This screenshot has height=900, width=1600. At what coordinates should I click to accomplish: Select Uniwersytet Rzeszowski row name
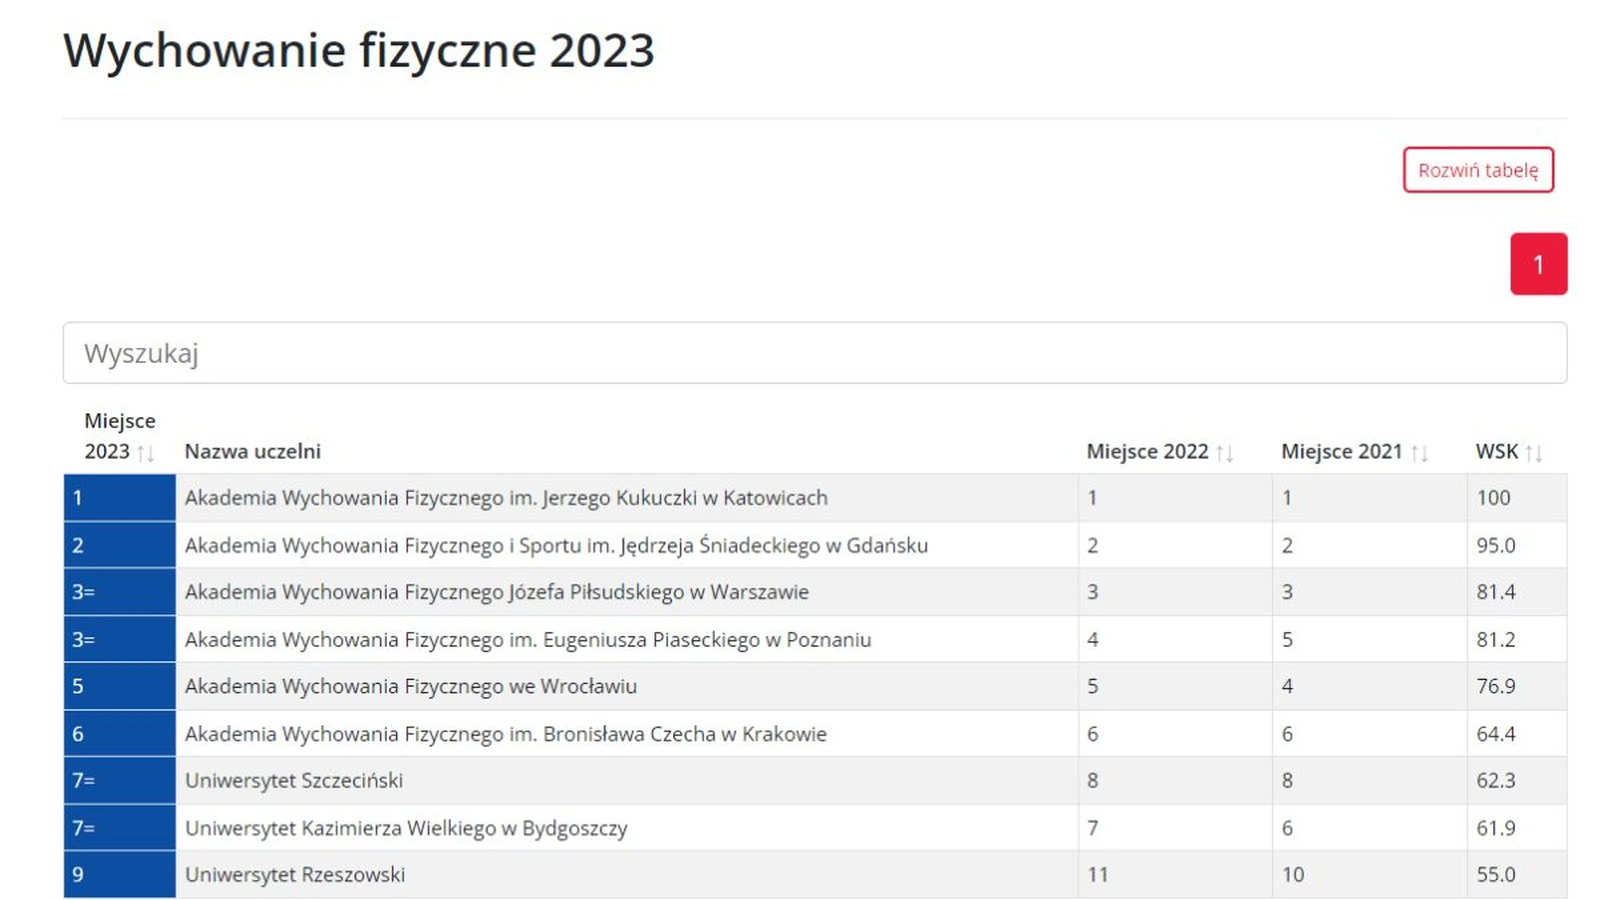click(x=295, y=874)
